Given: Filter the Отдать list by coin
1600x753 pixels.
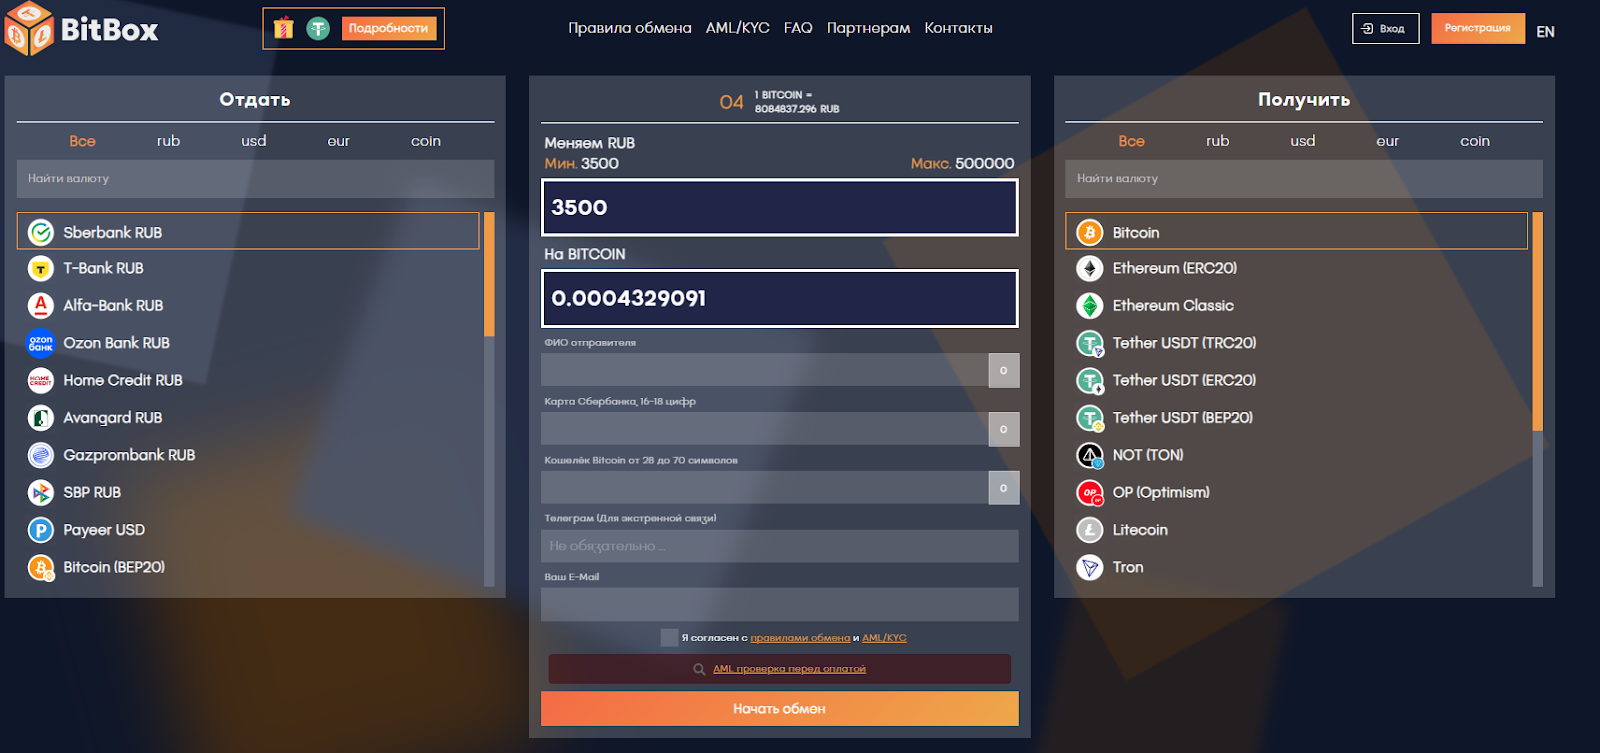Looking at the screenshot, I should click(x=426, y=141).
